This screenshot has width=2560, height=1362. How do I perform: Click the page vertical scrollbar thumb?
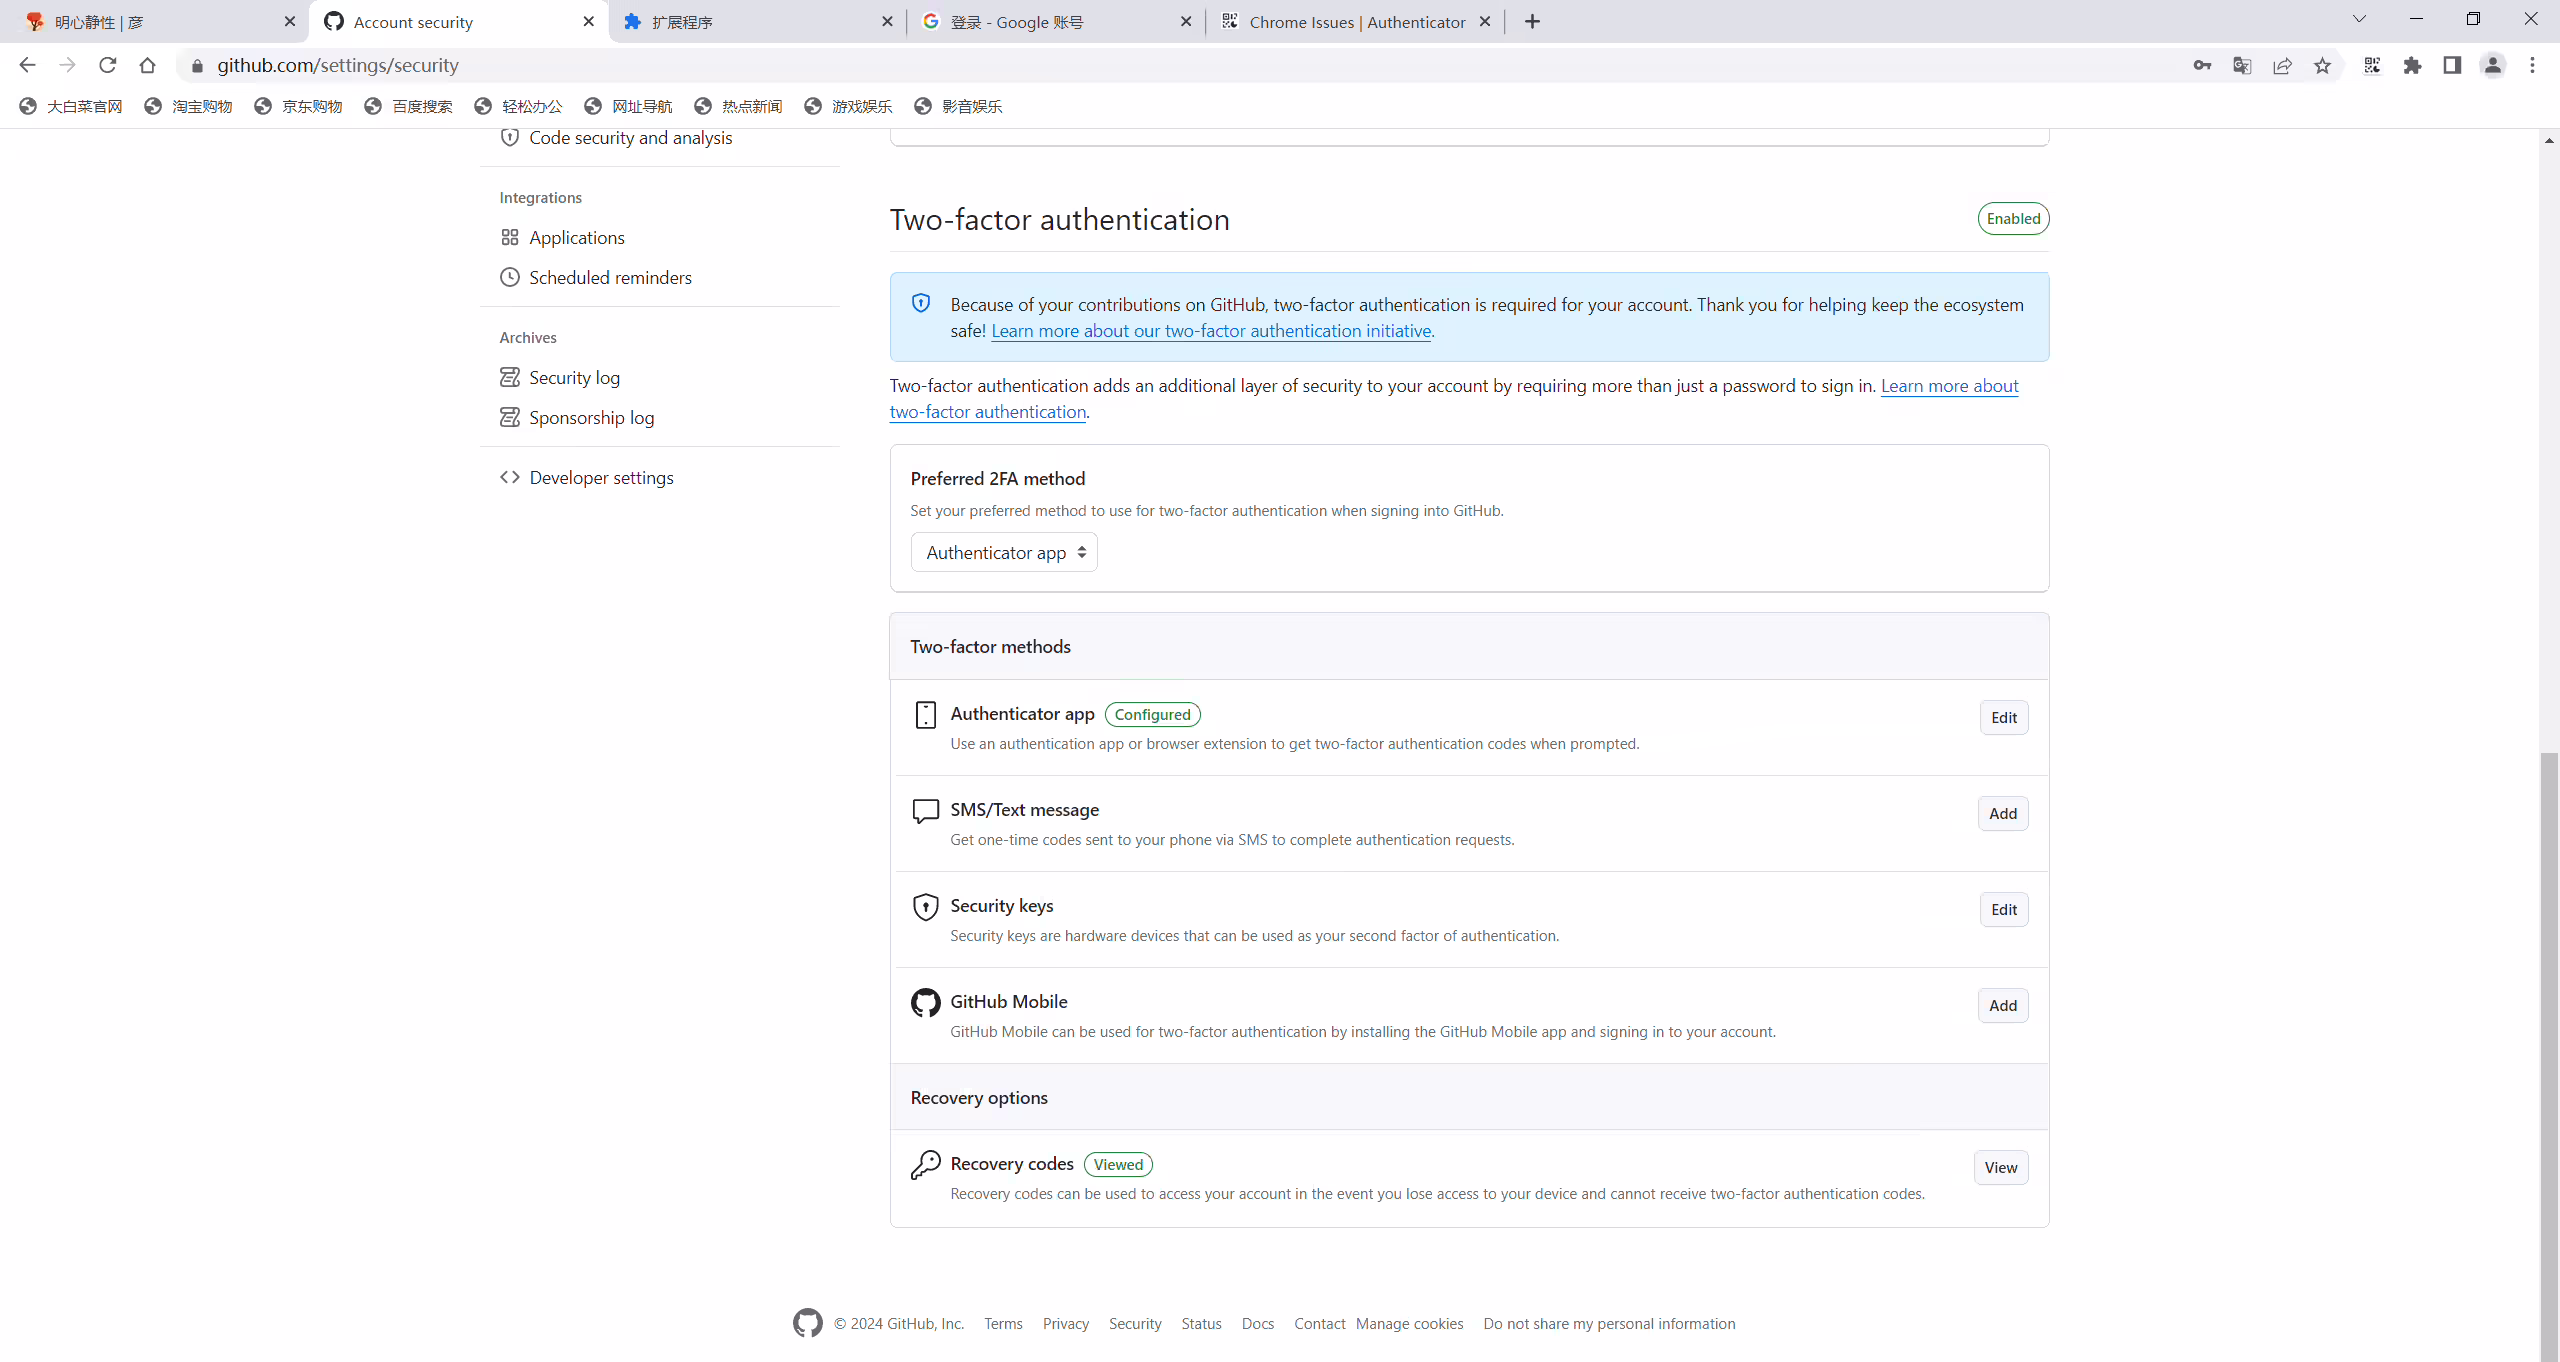pos(2549,1056)
